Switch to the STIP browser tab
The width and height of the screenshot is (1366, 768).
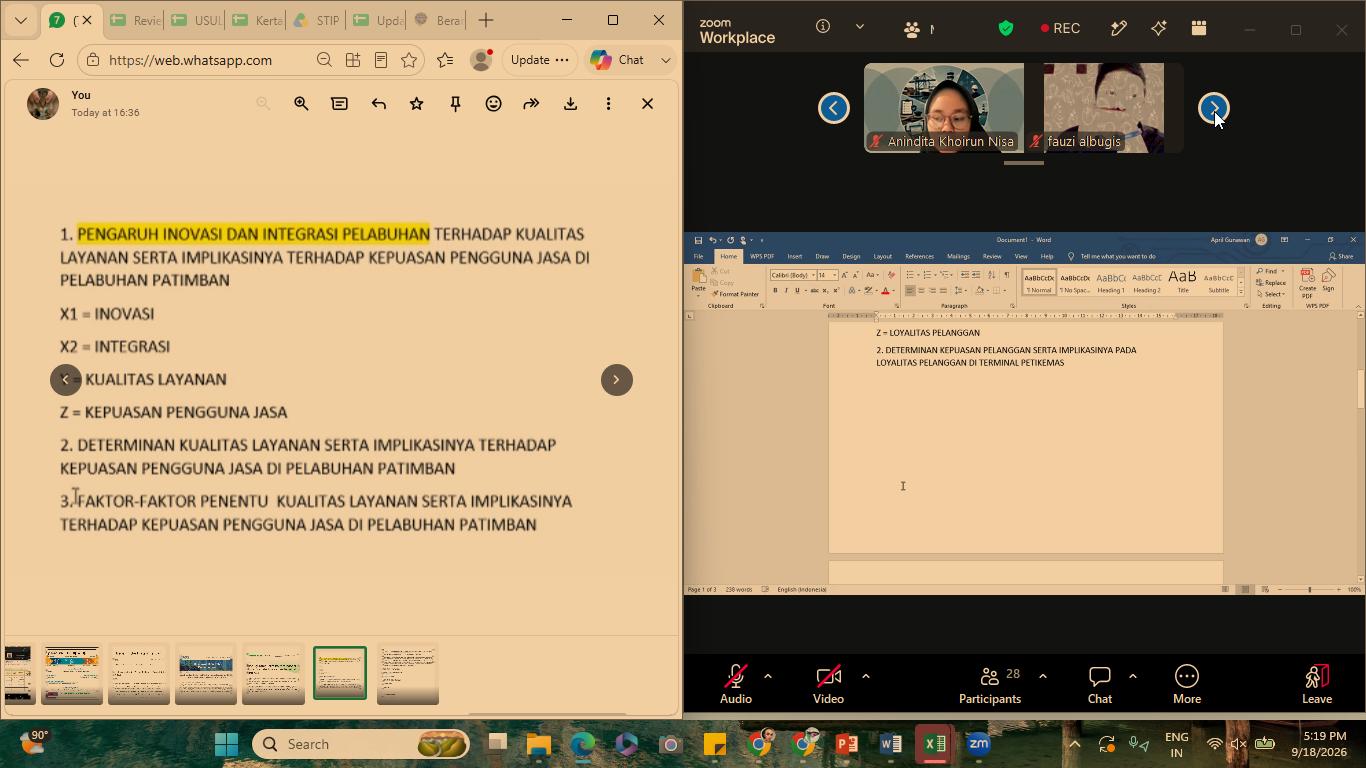coord(316,20)
